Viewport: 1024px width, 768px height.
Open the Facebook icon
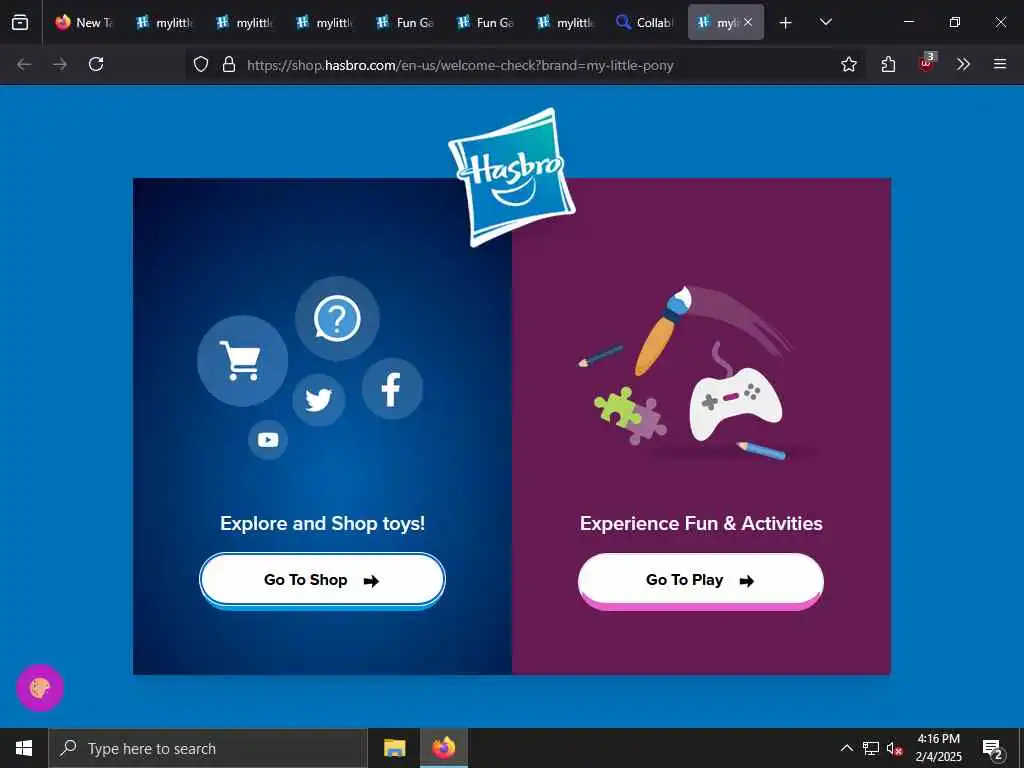pyautogui.click(x=392, y=389)
